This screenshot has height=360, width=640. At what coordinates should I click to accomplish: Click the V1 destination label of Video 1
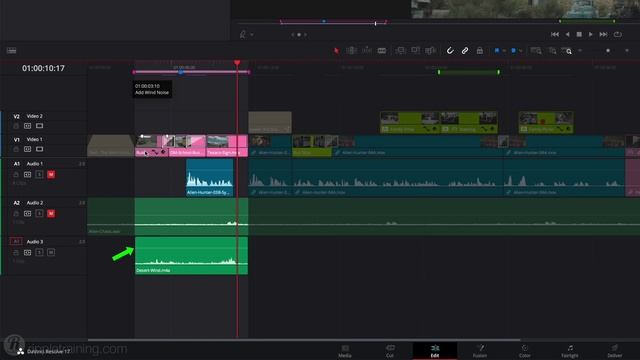pyautogui.click(x=16, y=140)
